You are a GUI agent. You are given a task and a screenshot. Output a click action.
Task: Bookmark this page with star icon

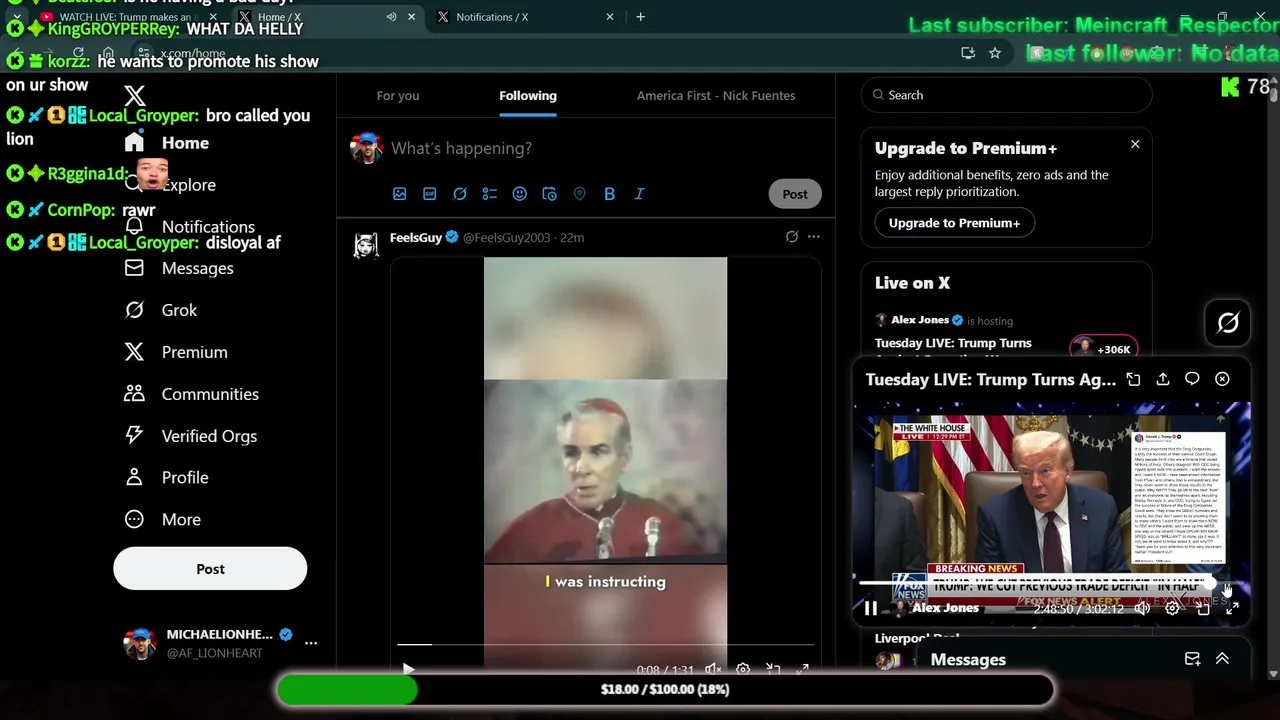click(x=995, y=53)
